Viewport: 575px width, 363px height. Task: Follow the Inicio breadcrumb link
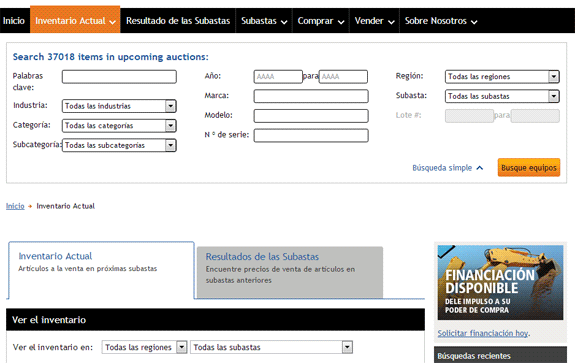coord(15,206)
